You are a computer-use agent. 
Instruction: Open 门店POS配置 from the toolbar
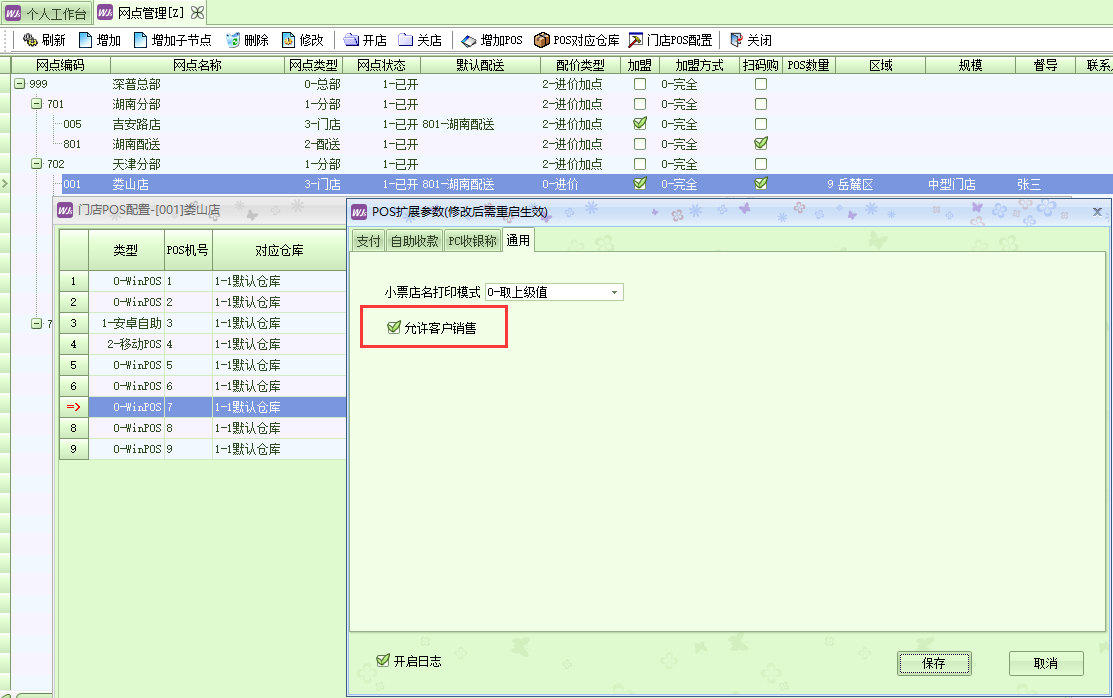[635, 41]
